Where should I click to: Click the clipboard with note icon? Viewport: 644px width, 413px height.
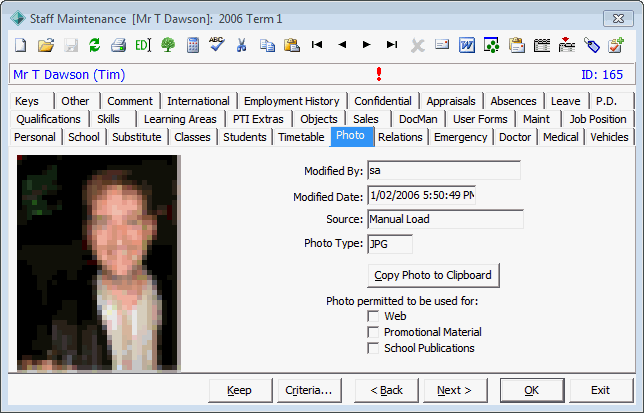click(517, 45)
